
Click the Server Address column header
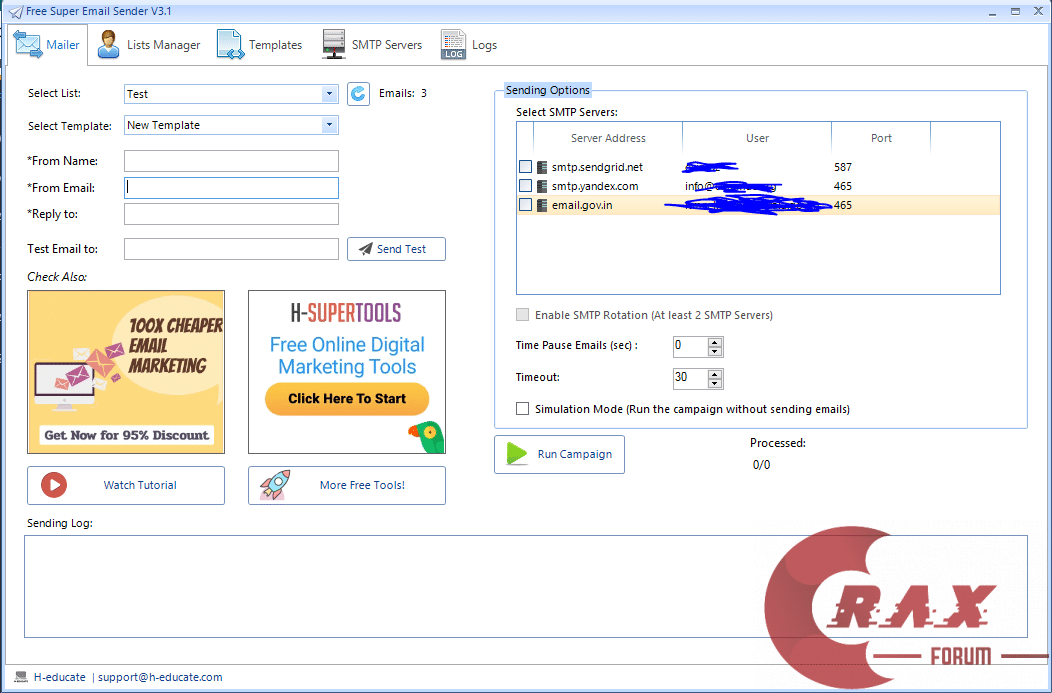[x=608, y=138]
